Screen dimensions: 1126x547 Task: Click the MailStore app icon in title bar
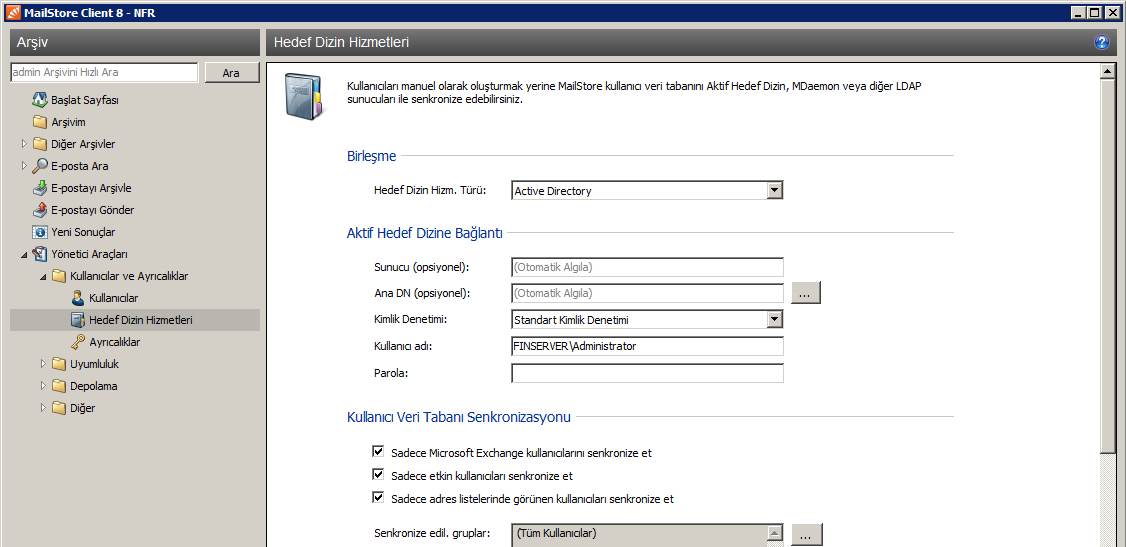click(13, 12)
